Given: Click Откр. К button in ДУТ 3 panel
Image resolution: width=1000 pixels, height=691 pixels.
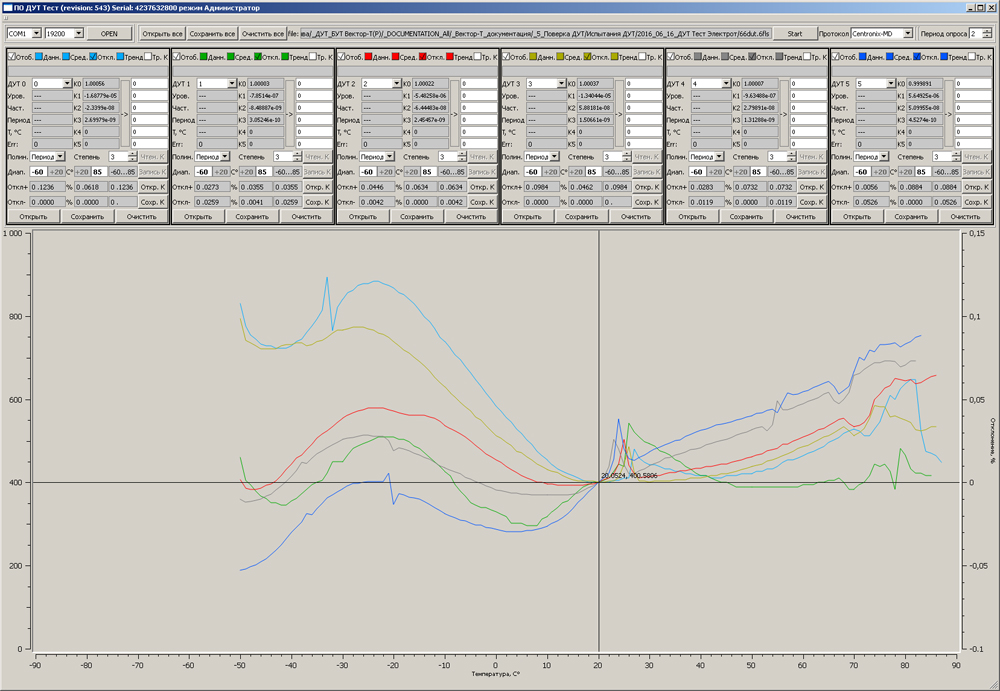Looking at the screenshot, I should point(647,187).
